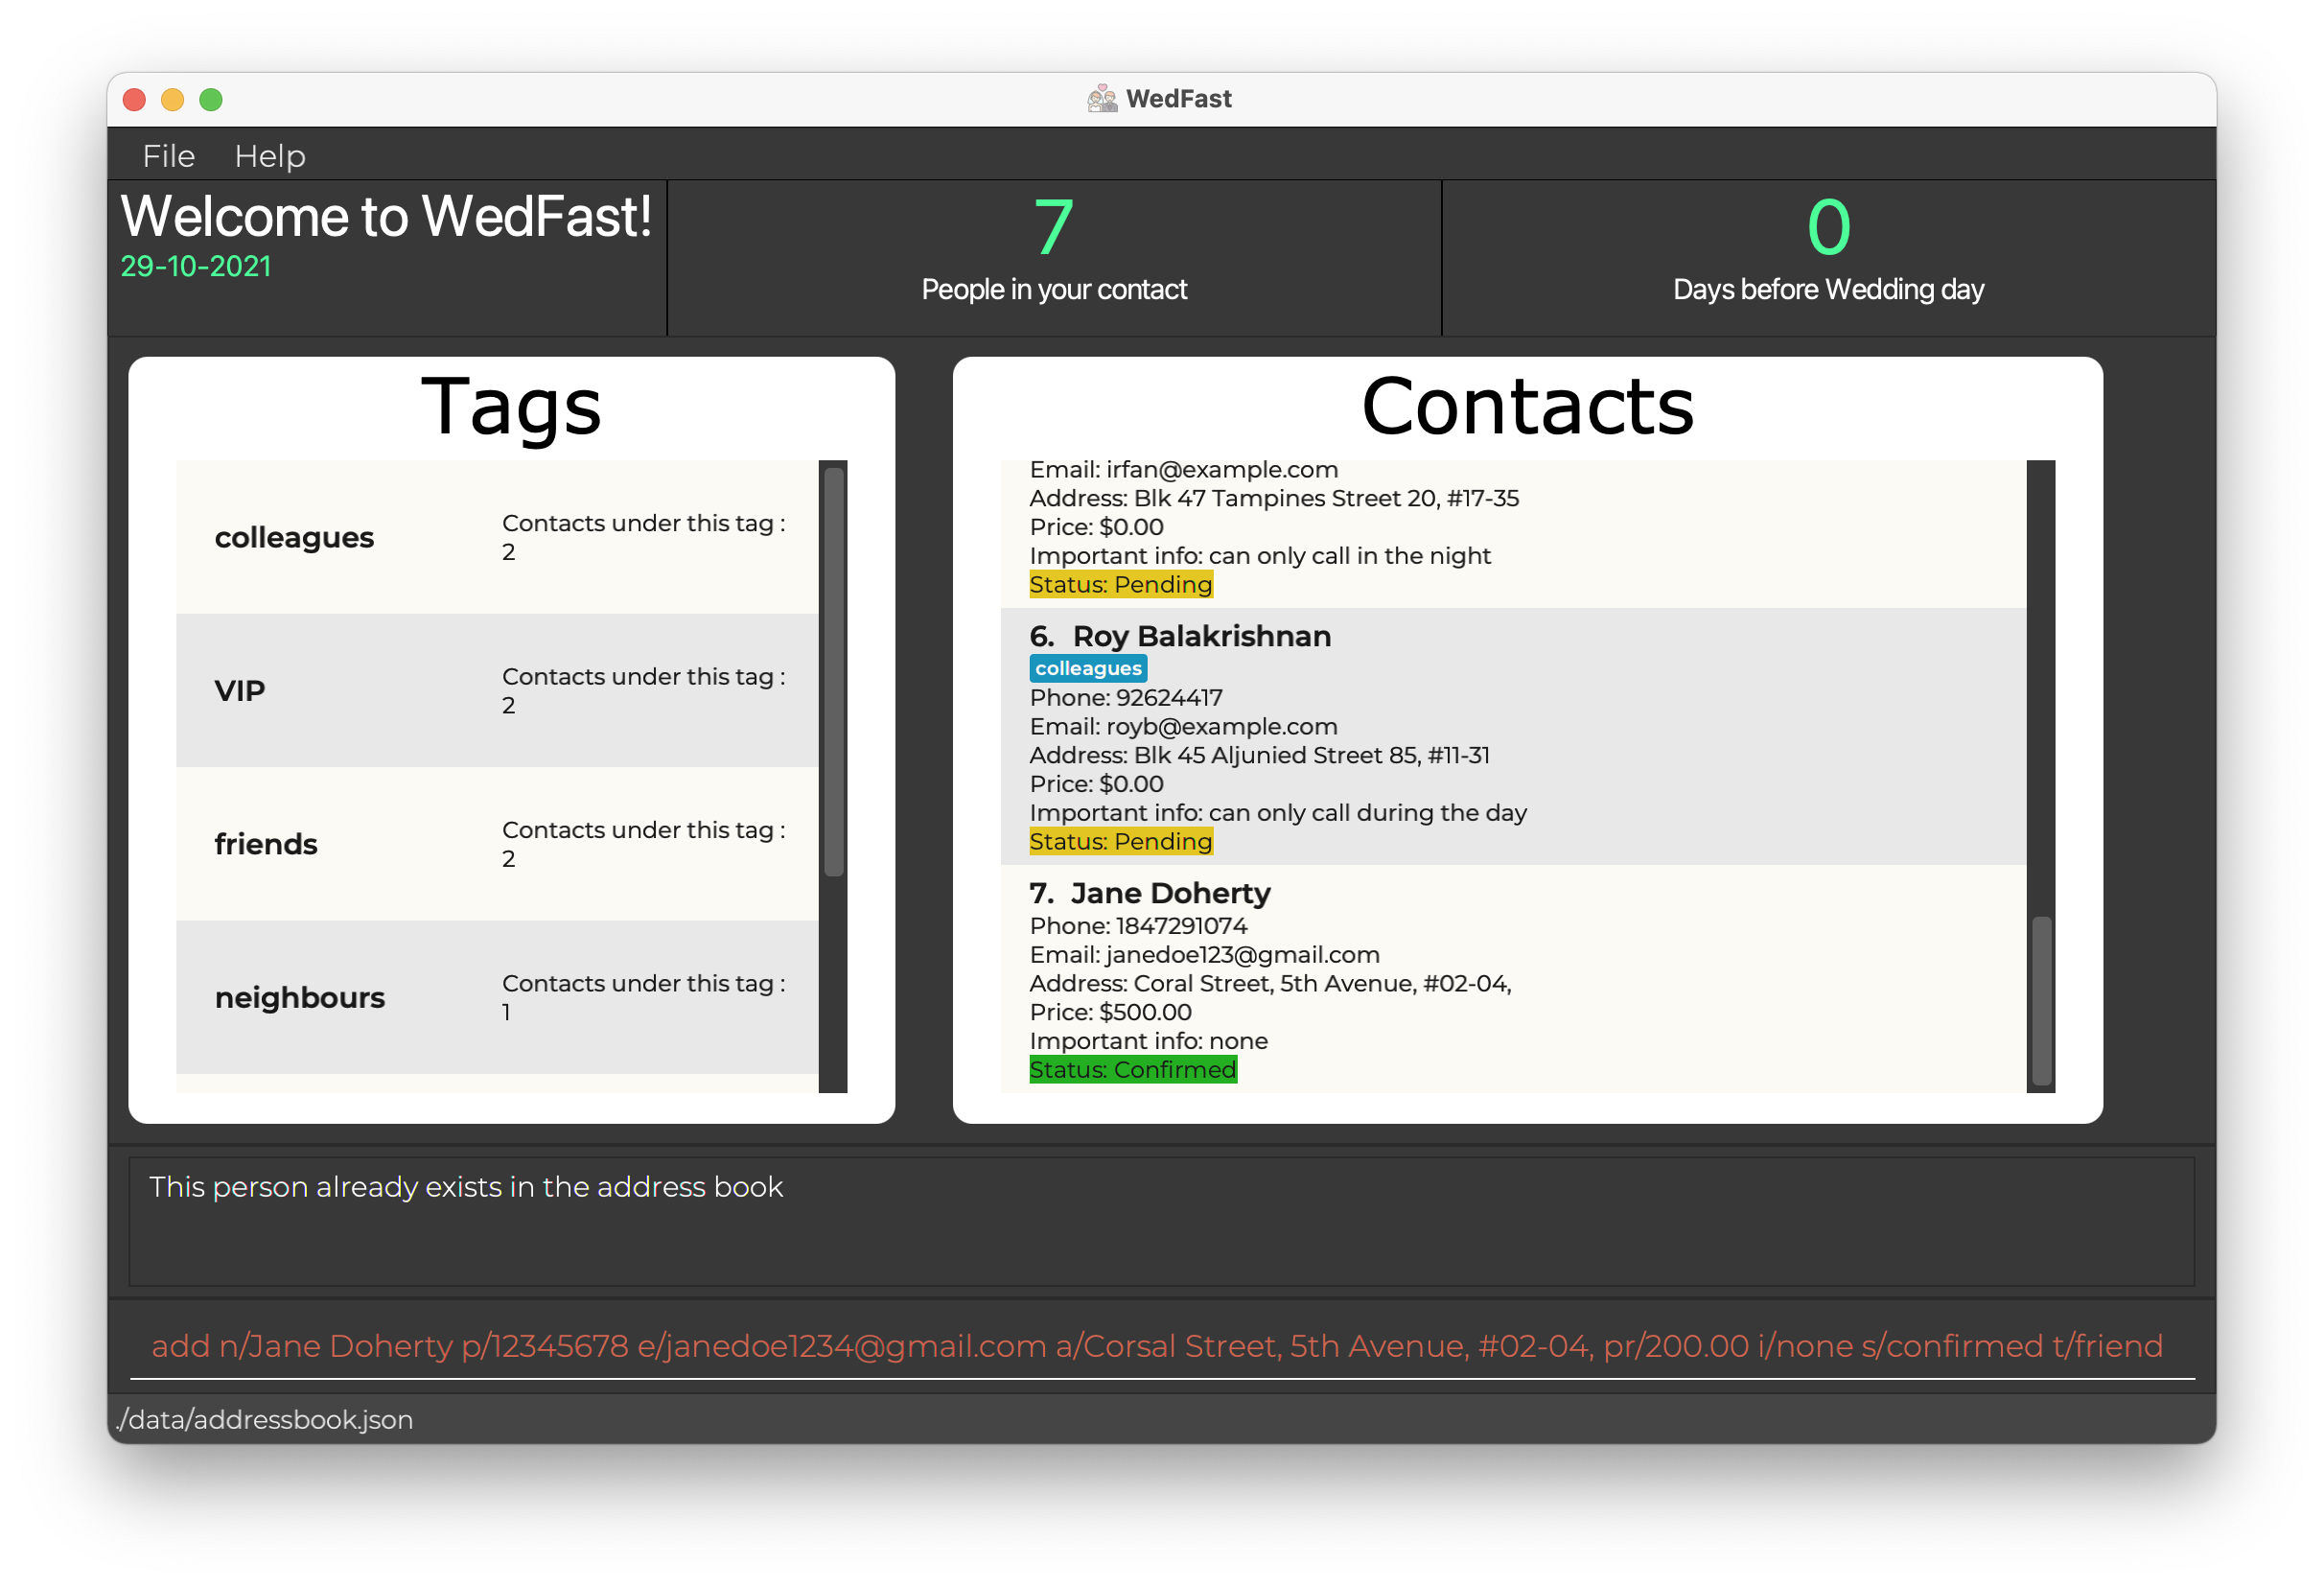This screenshot has height=1586, width=2324.
Task: Open the Help menu
Action: (269, 156)
